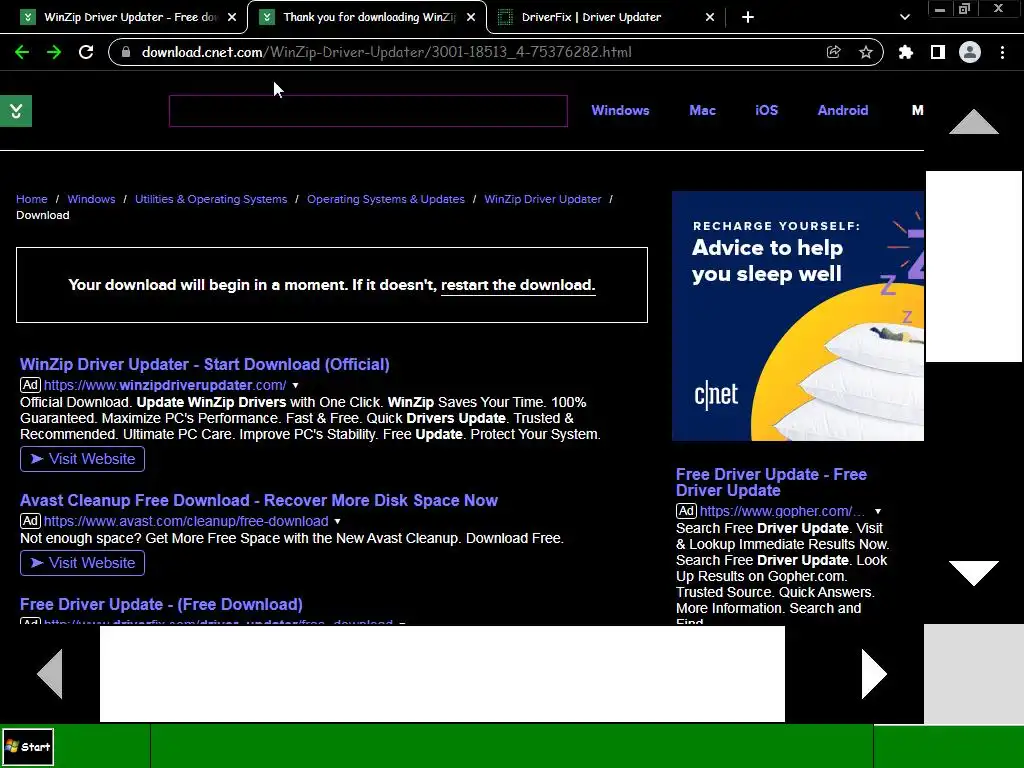The width and height of the screenshot is (1024, 768).
Task: Bookmark this page with the star icon
Action: 866,52
